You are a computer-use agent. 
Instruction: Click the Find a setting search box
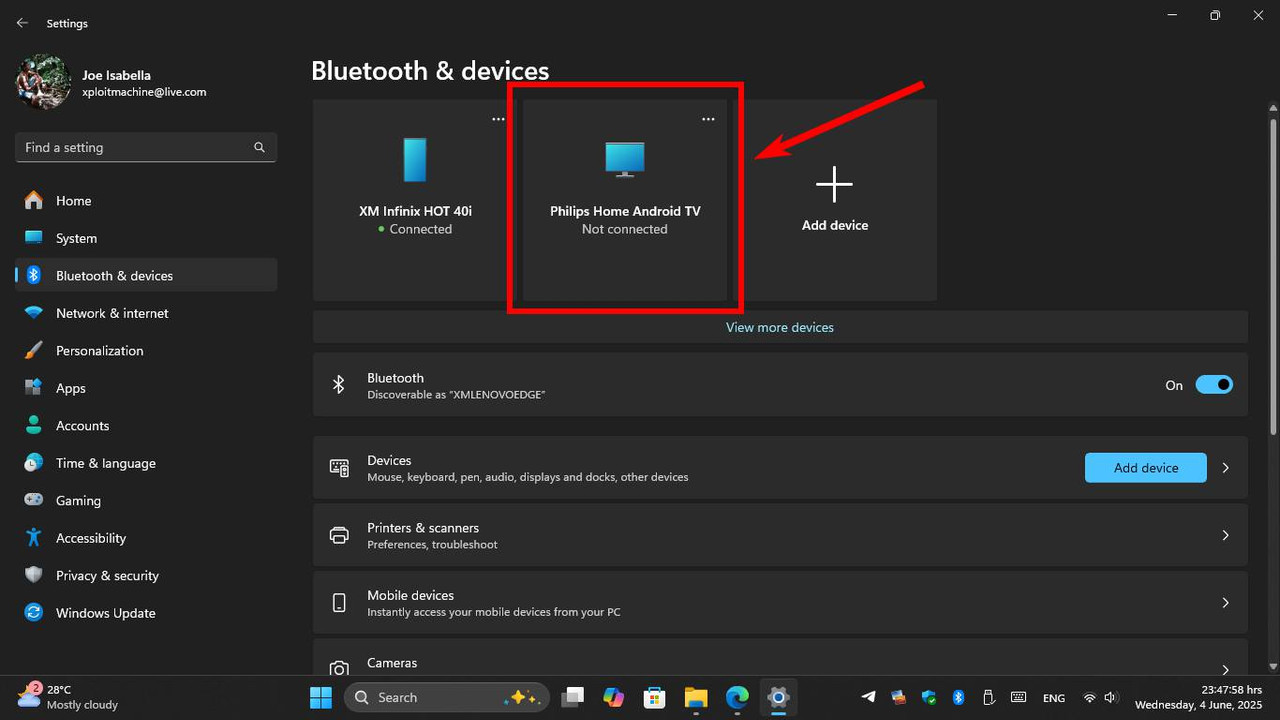coord(146,147)
